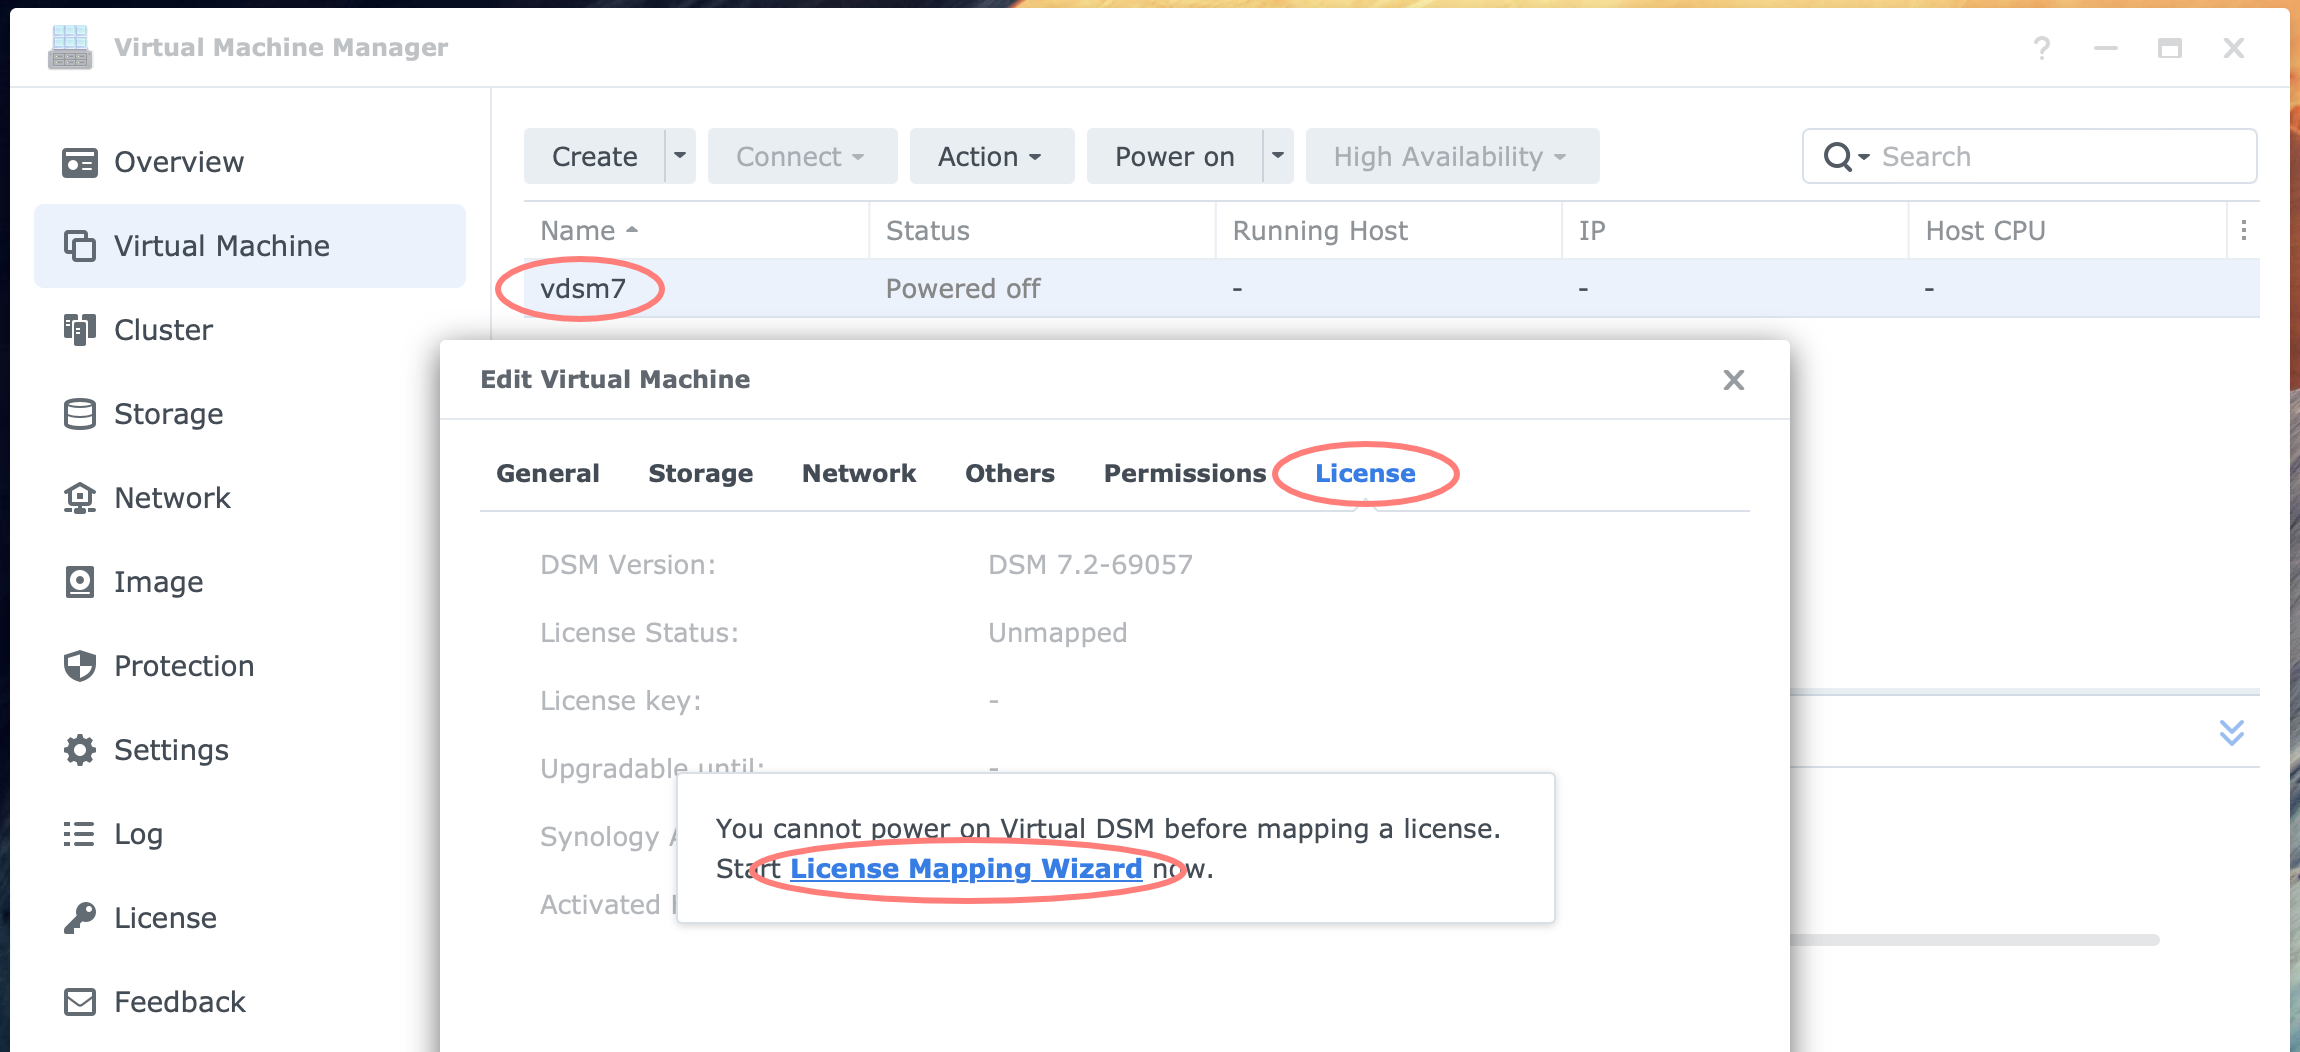Screen dimensions: 2300x1052
Task: Open column options three-dot menu
Action: tap(2244, 231)
